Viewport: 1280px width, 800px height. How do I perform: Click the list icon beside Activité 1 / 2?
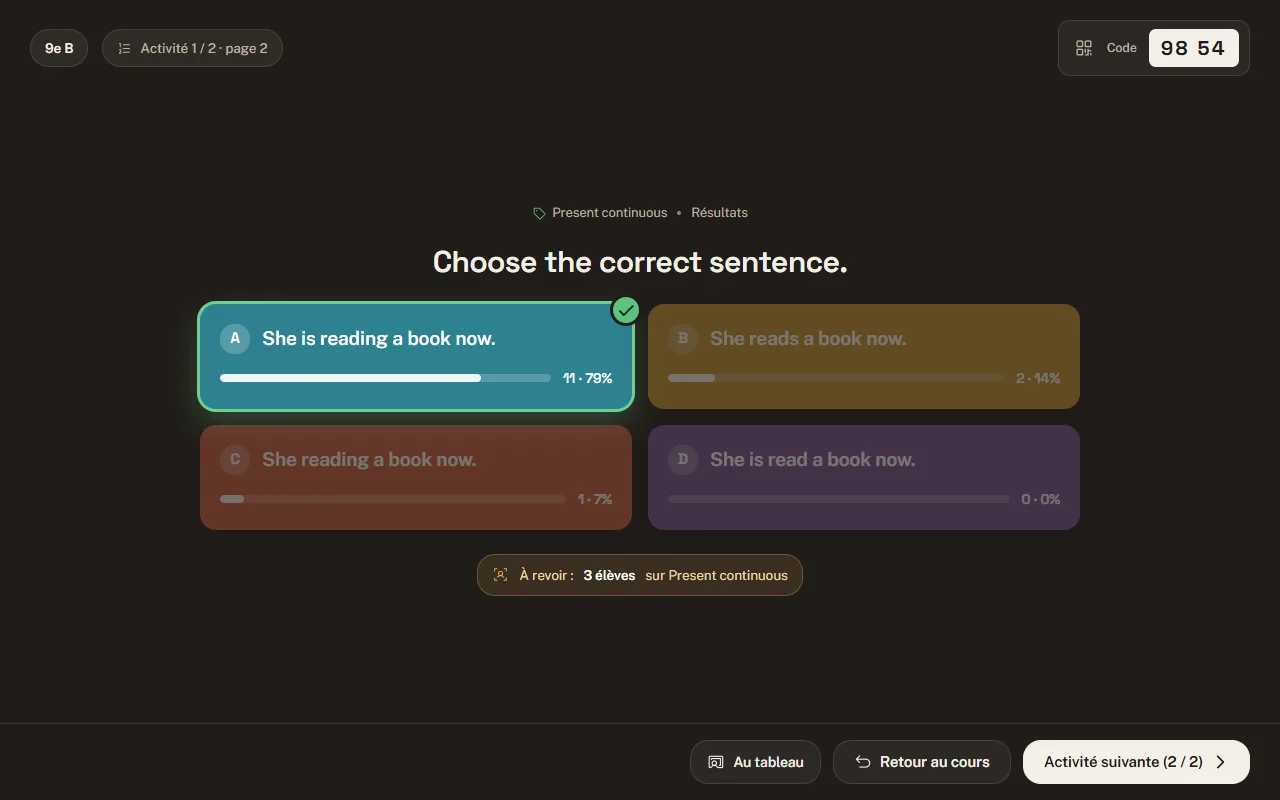124,48
